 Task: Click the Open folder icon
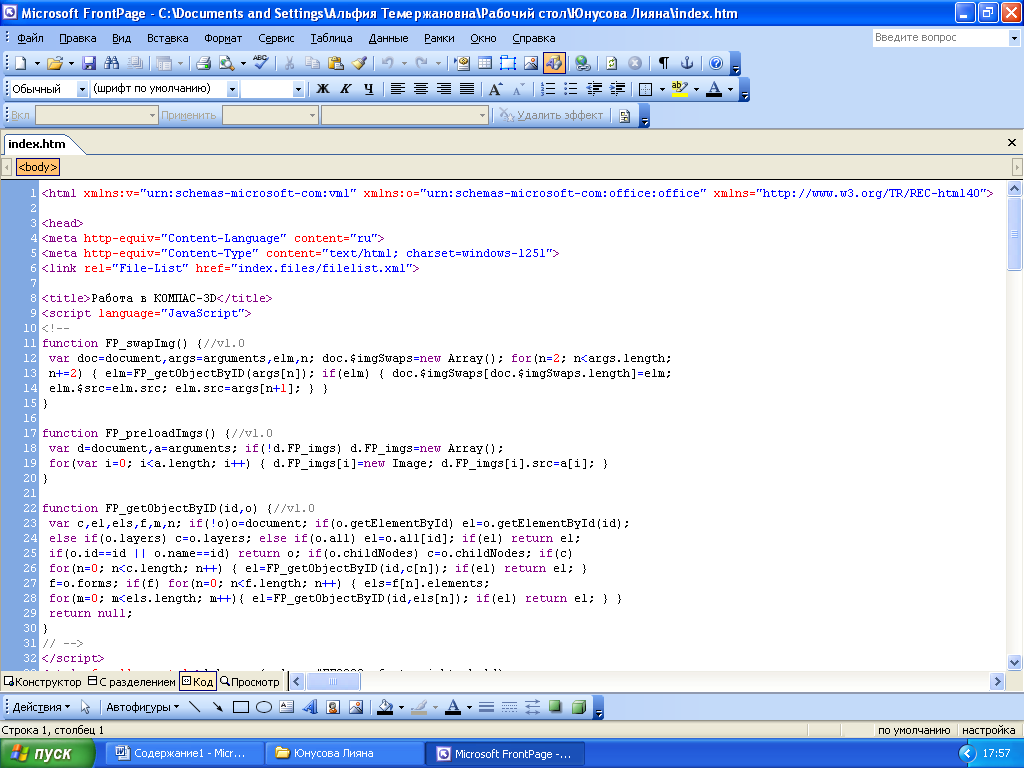point(55,63)
